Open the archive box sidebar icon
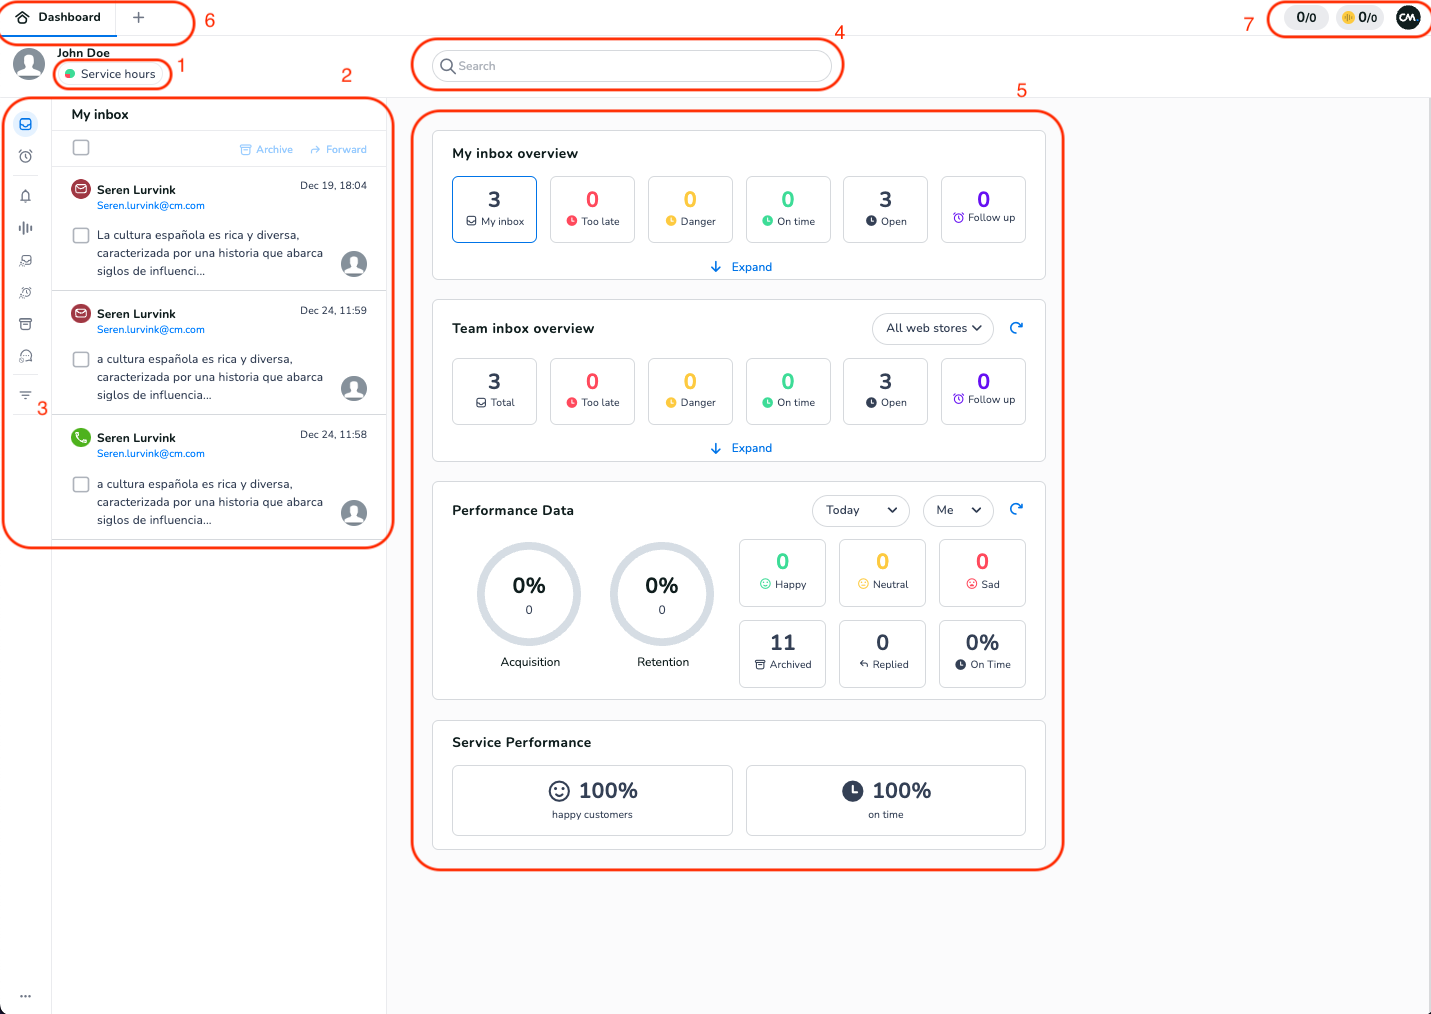This screenshot has width=1431, height=1014. click(26, 324)
